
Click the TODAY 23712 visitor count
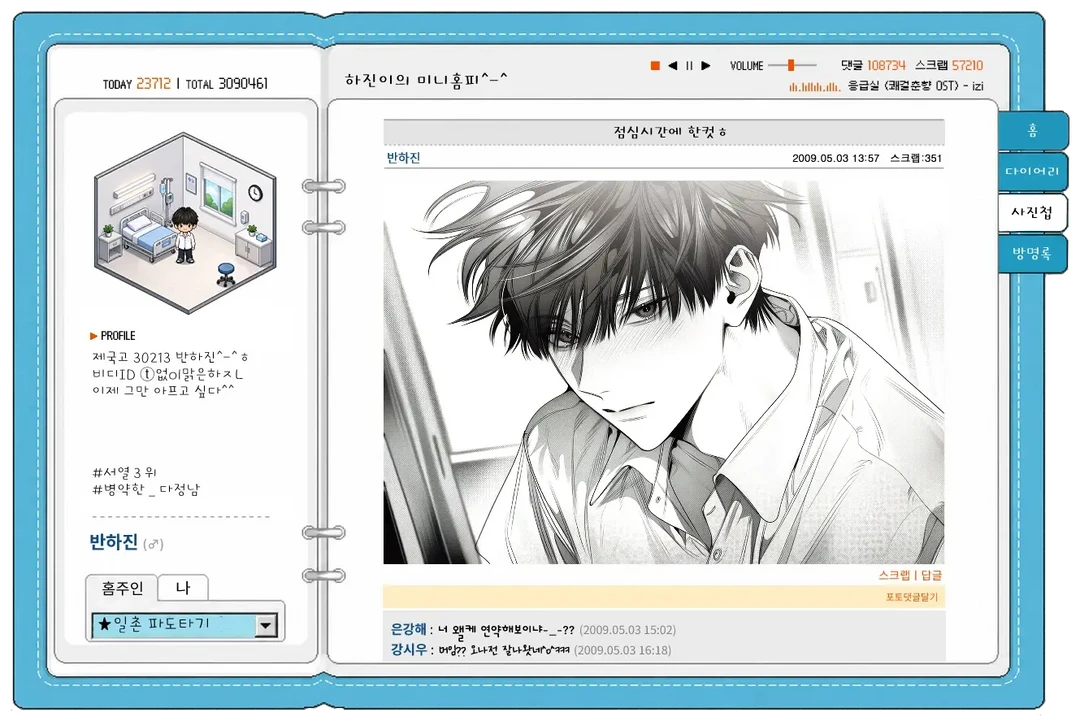point(136,83)
